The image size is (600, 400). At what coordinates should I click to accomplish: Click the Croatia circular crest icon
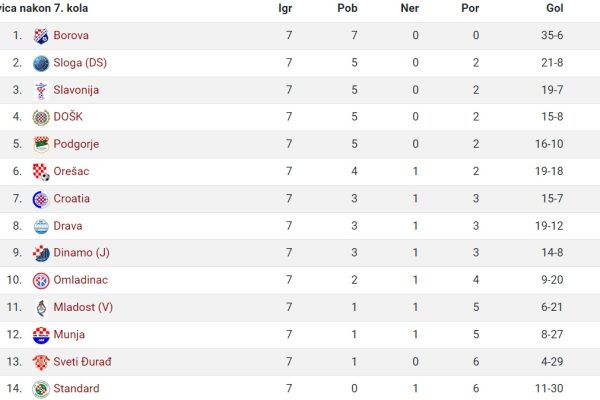(x=41, y=199)
